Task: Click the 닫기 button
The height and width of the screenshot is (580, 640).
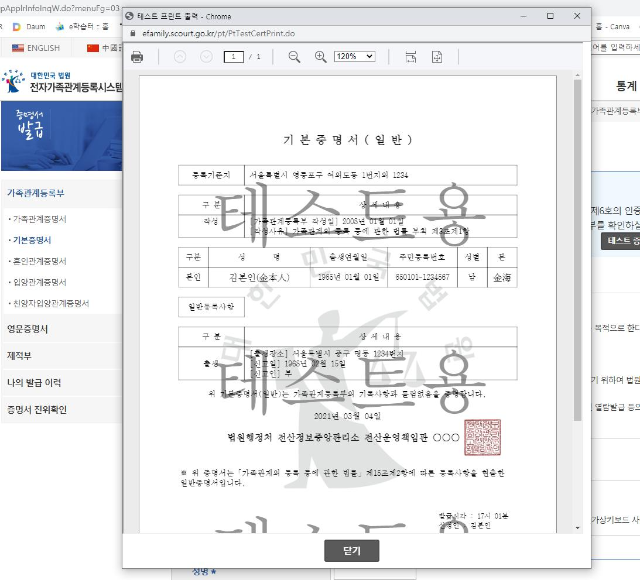Action: (x=351, y=551)
